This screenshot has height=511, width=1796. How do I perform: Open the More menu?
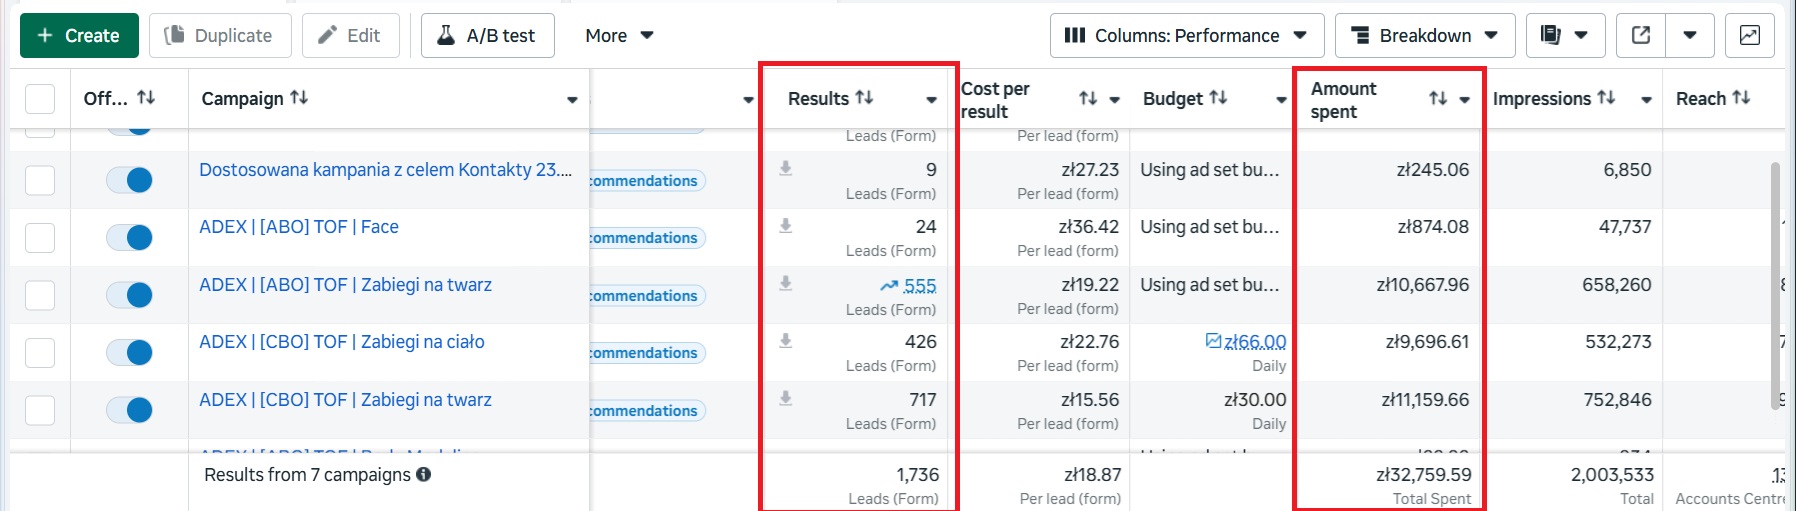(x=619, y=36)
